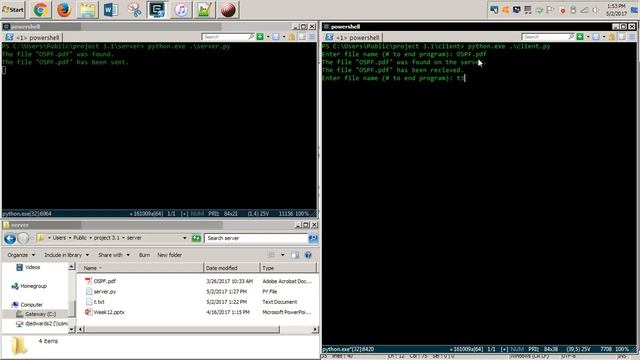Click Forward button in Explorer window
This screenshot has width=640, height=360.
pyautogui.click(x=23, y=238)
